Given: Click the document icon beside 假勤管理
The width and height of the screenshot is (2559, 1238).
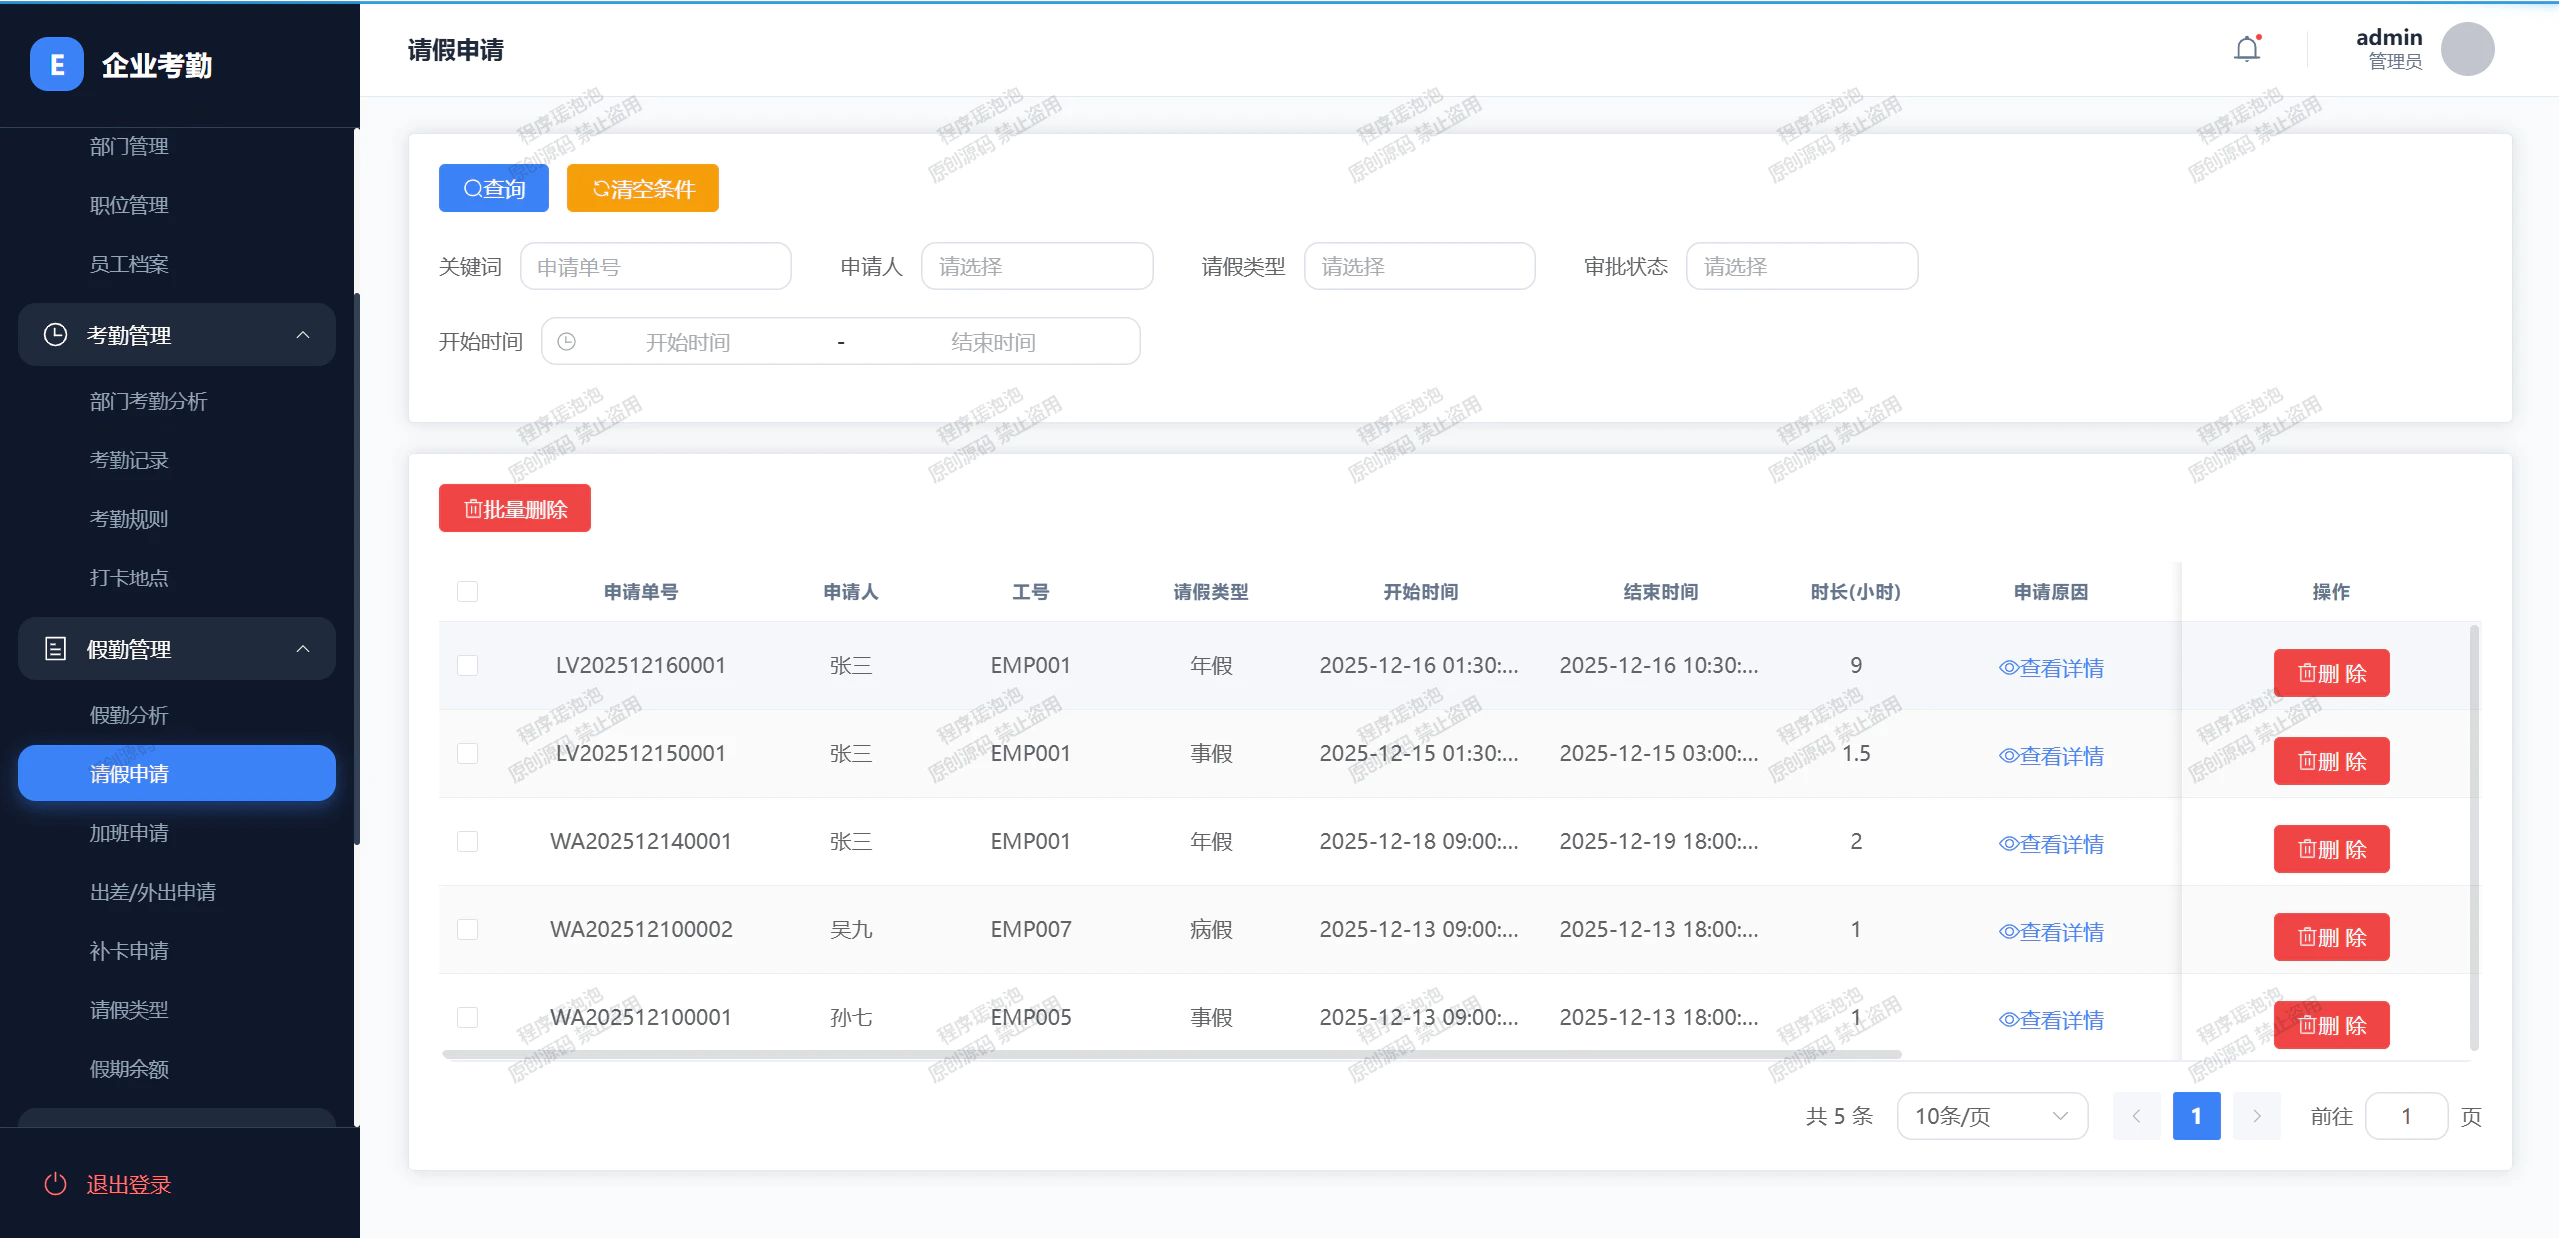Looking at the screenshot, I should click(56, 649).
